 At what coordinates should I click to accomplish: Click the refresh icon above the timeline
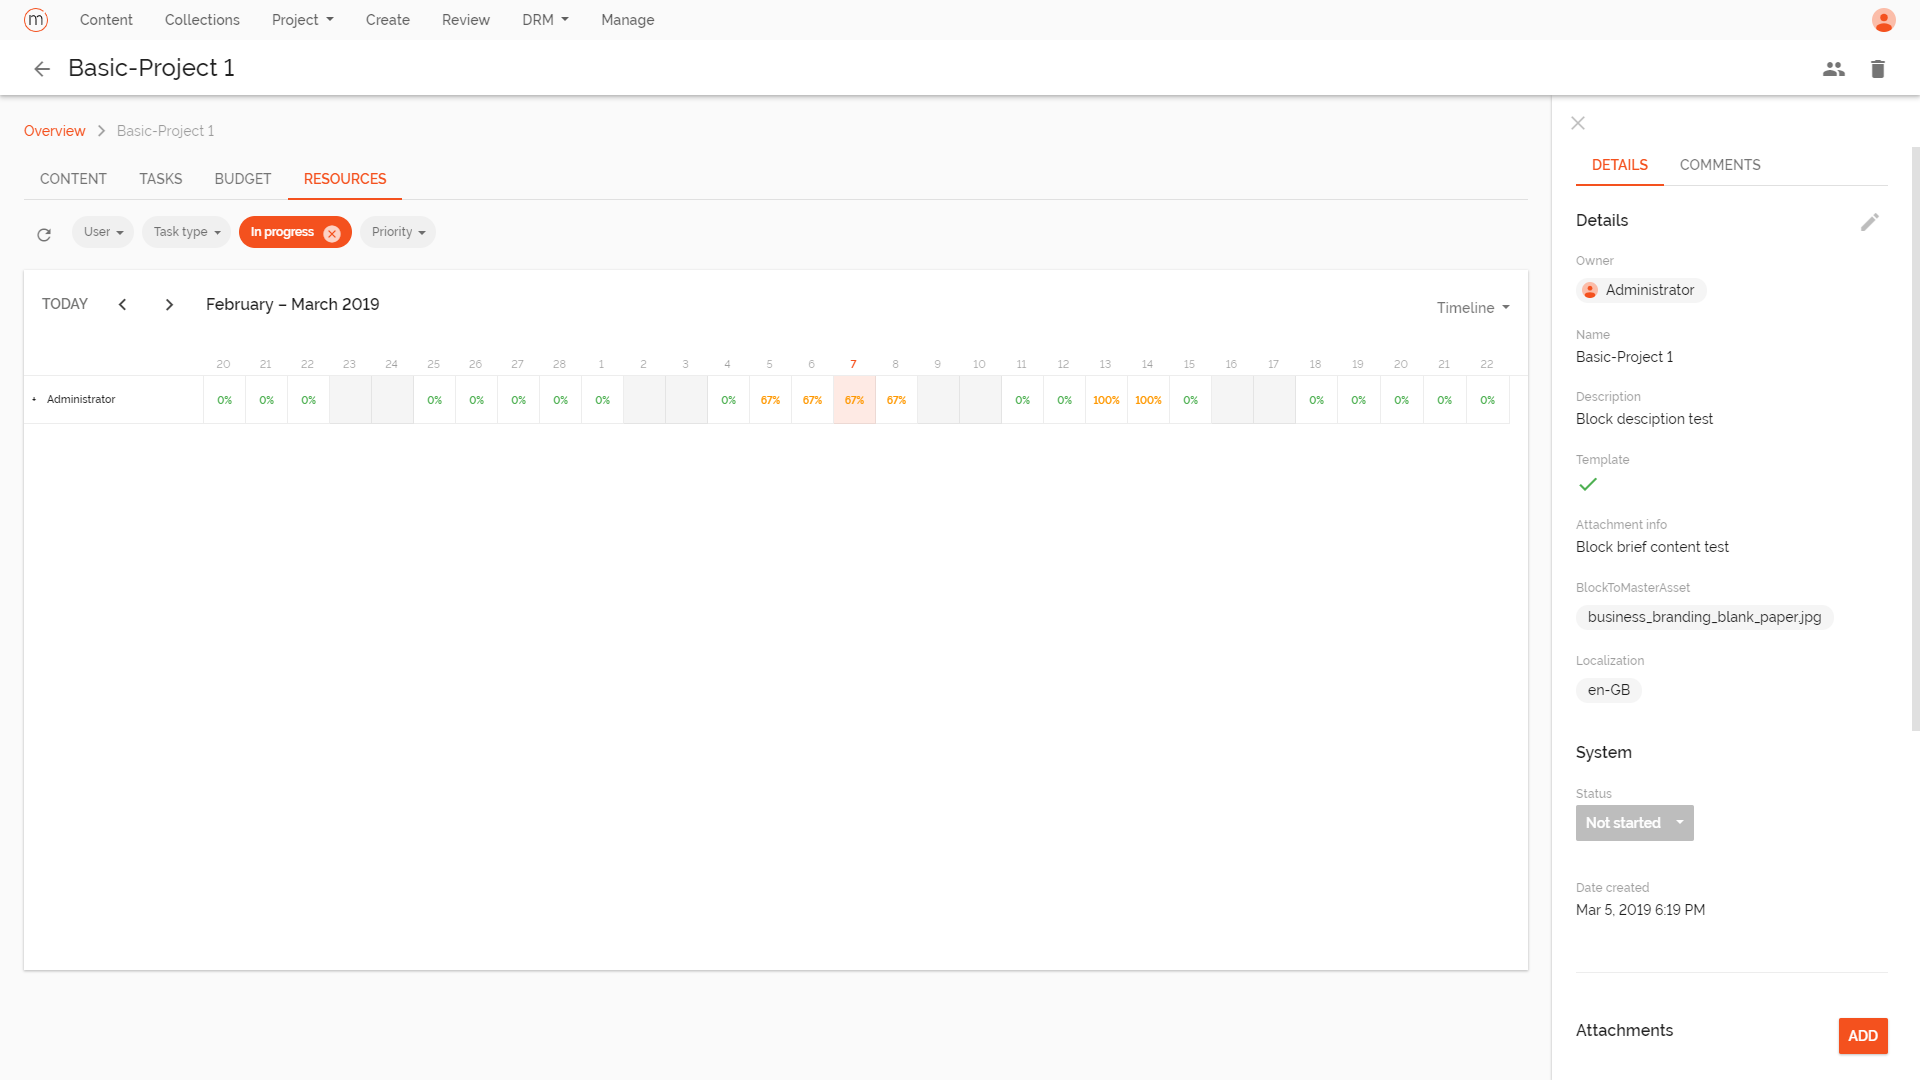(x=44, y=234)
